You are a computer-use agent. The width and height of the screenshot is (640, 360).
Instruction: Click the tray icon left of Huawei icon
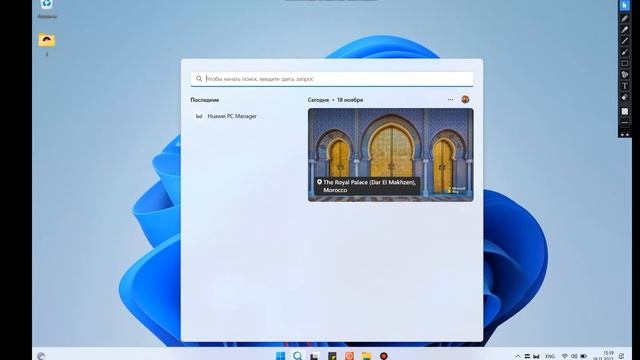527,356
